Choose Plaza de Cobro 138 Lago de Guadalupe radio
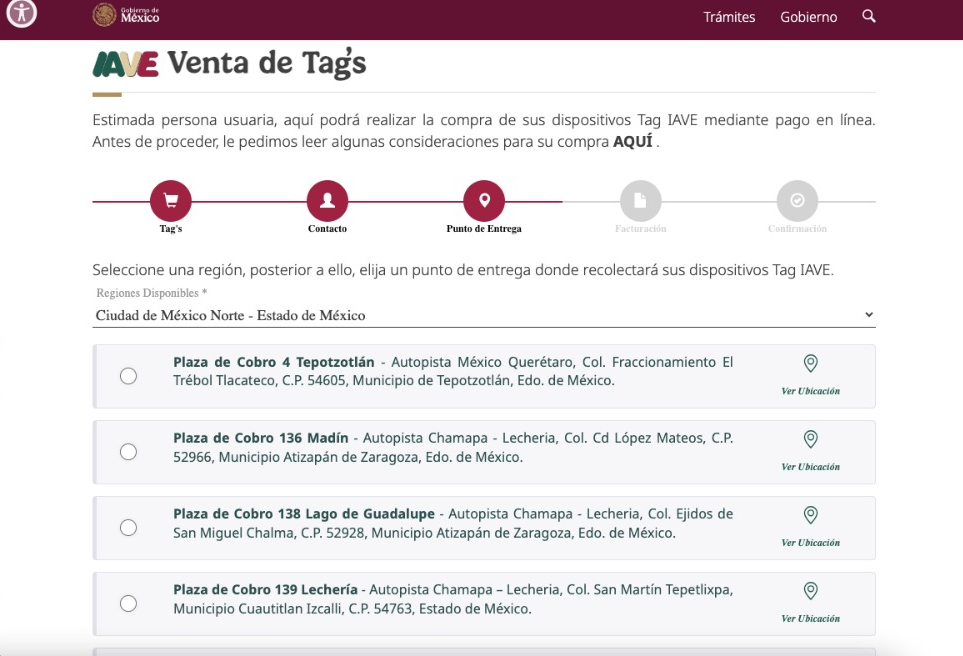This screenshot has width=963, height=656. click(128, 528)
